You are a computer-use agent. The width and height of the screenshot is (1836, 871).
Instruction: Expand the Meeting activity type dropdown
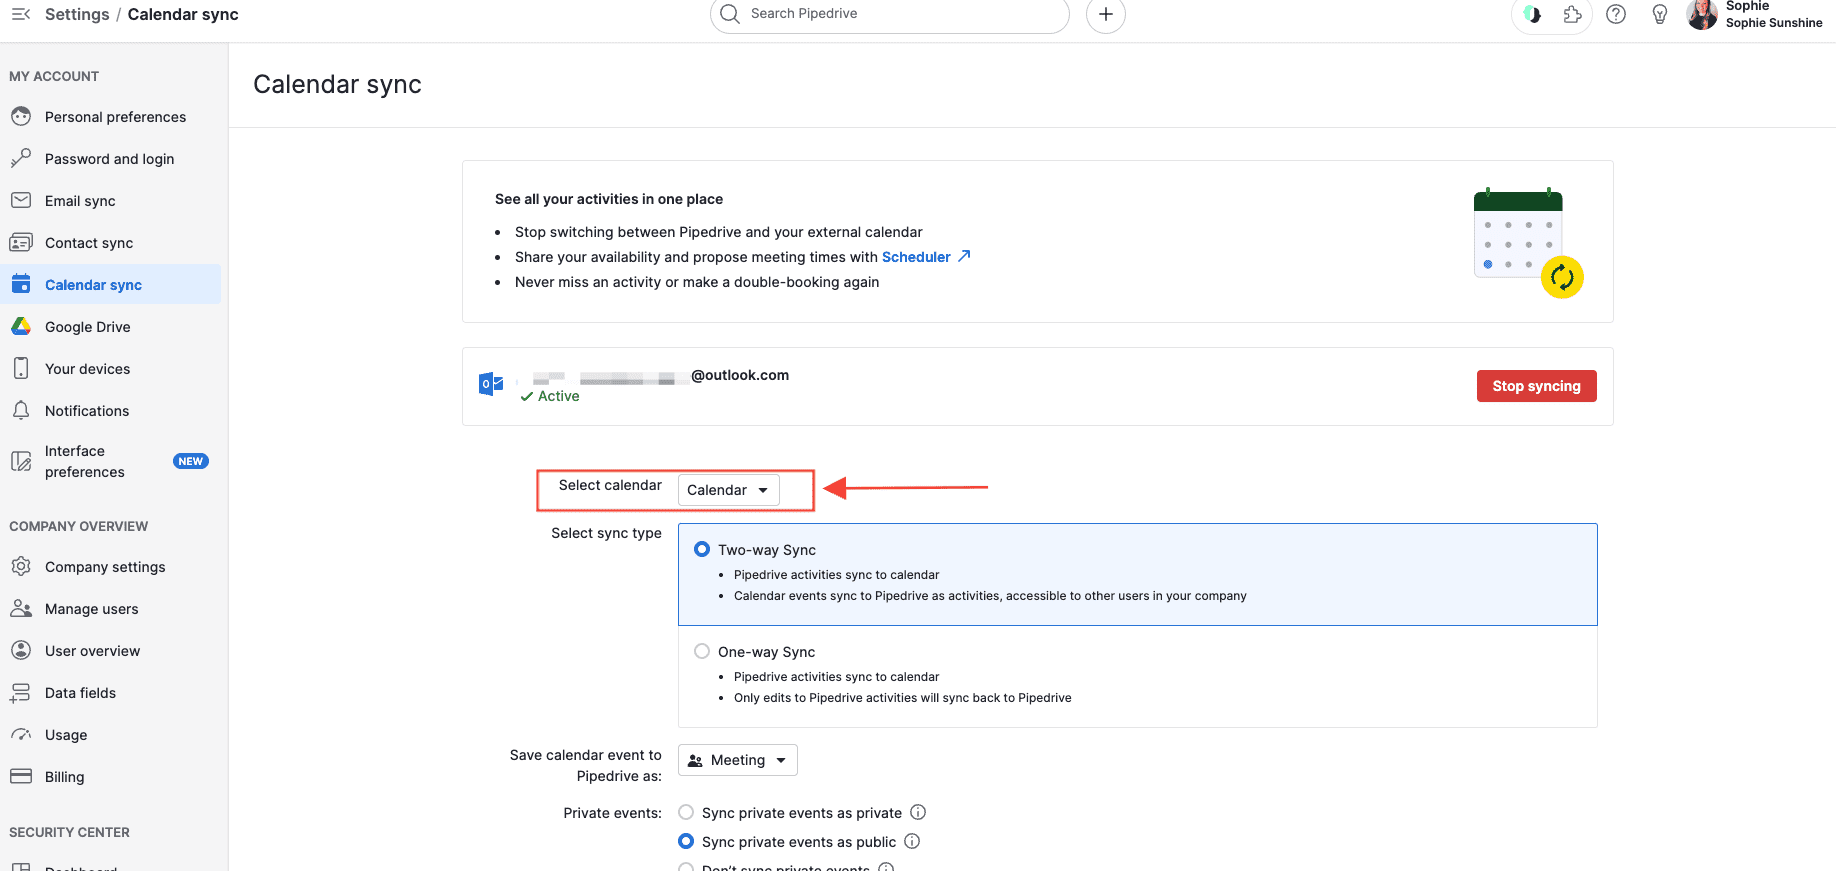(738, 760)
